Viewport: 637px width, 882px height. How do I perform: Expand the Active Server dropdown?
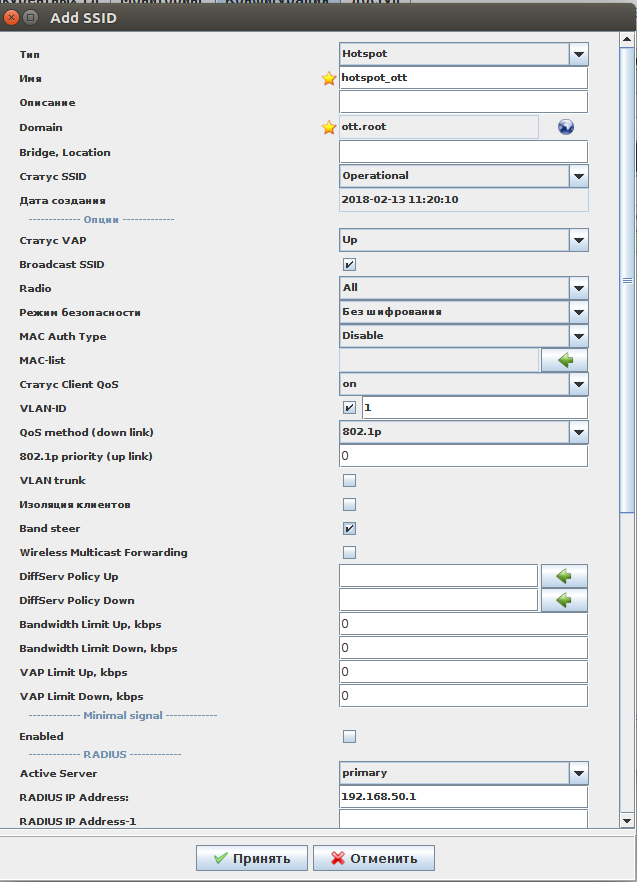tap(578, 773)
